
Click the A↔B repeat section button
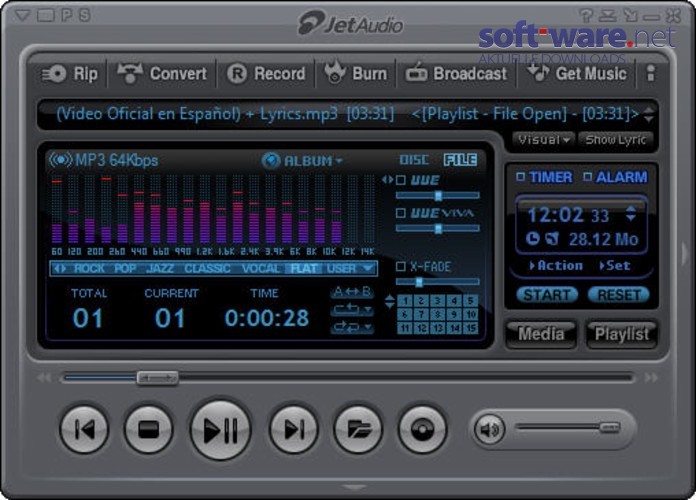(x=352, y=292)
